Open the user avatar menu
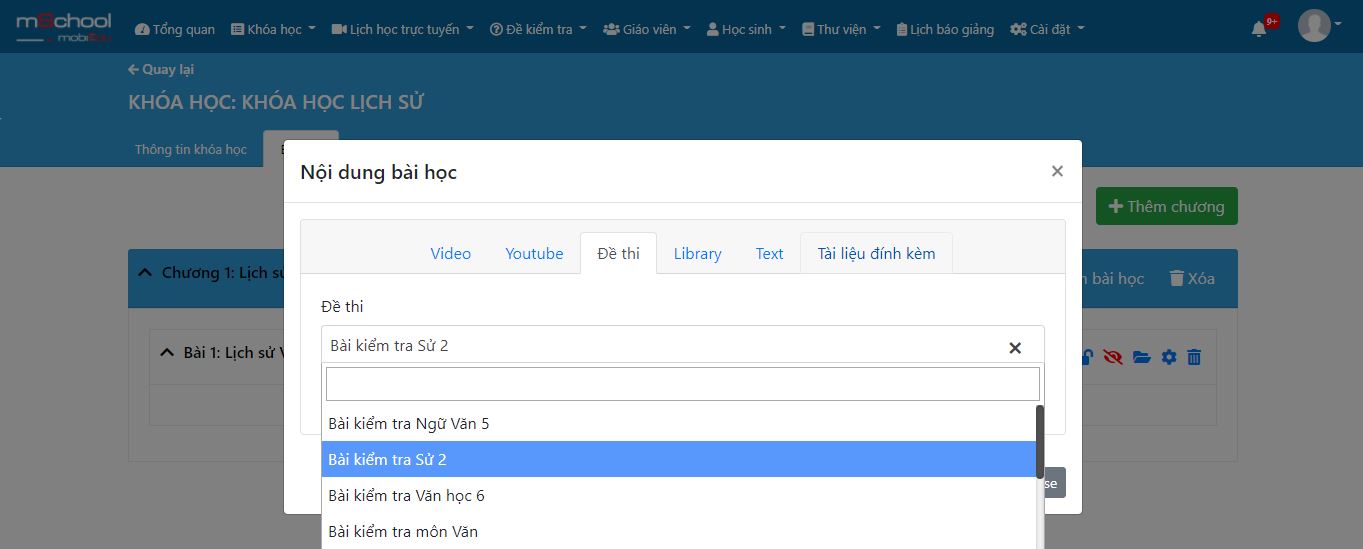Screen dimensions: 1363x549 coord(1319,26)
